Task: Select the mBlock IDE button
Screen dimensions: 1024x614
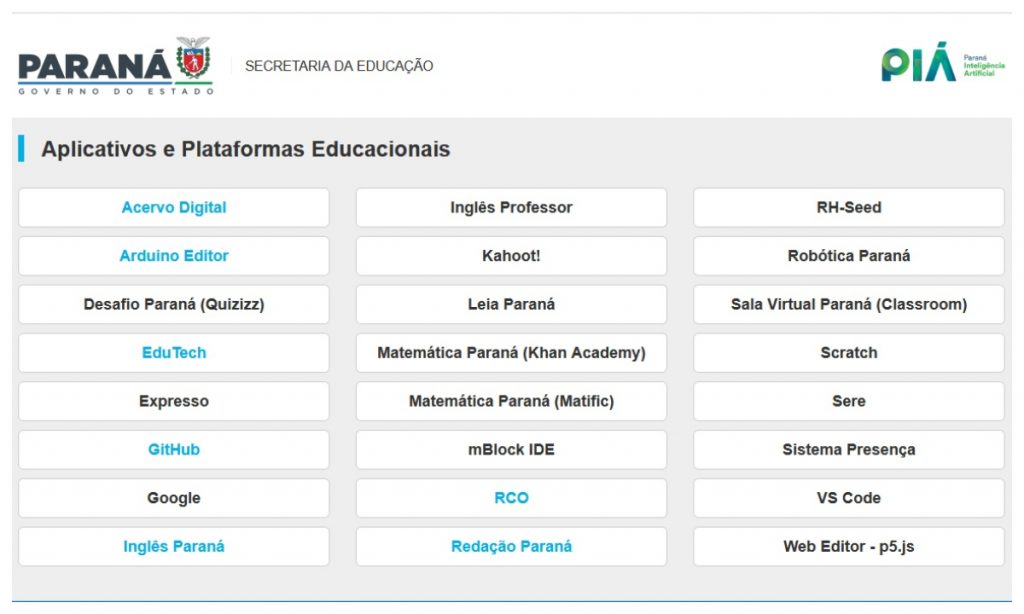Action: pos(511,450)
